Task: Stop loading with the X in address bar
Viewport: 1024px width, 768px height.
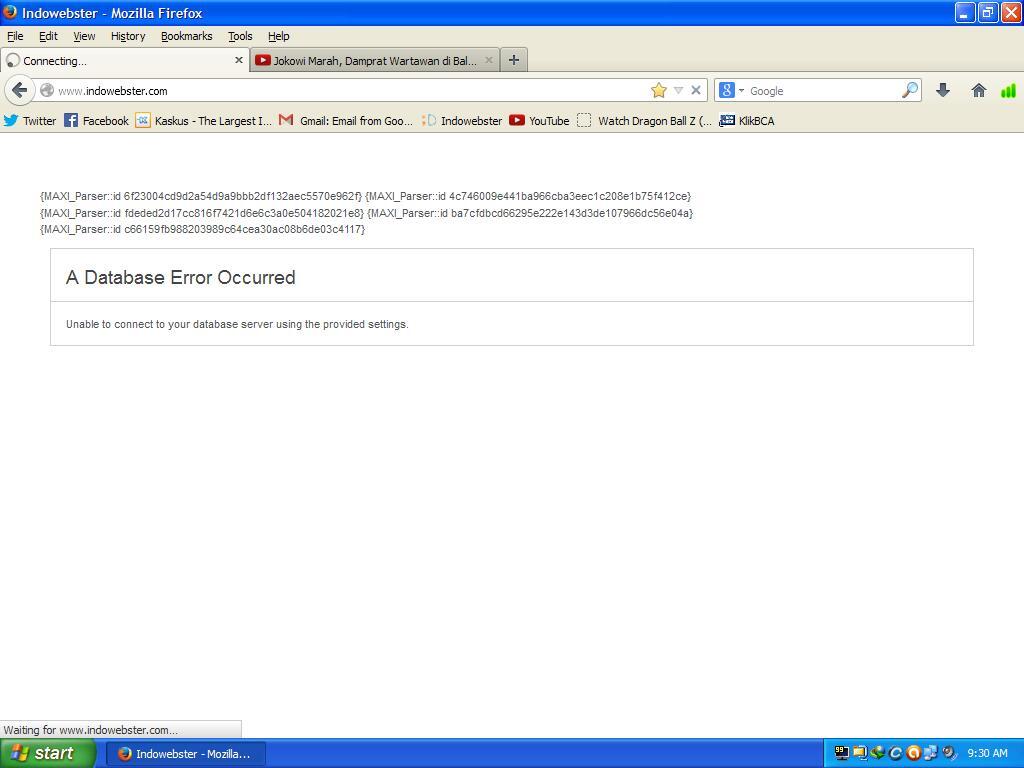Action: pos(696,90)
